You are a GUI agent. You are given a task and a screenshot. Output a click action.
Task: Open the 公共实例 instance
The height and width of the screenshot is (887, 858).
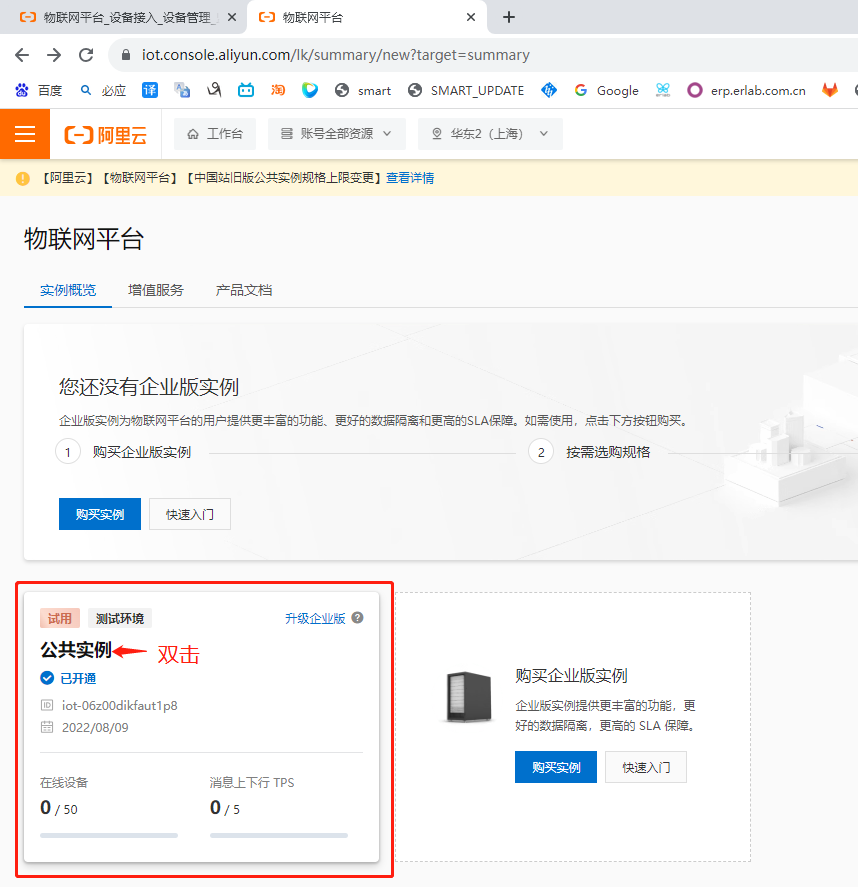[76, 650]
